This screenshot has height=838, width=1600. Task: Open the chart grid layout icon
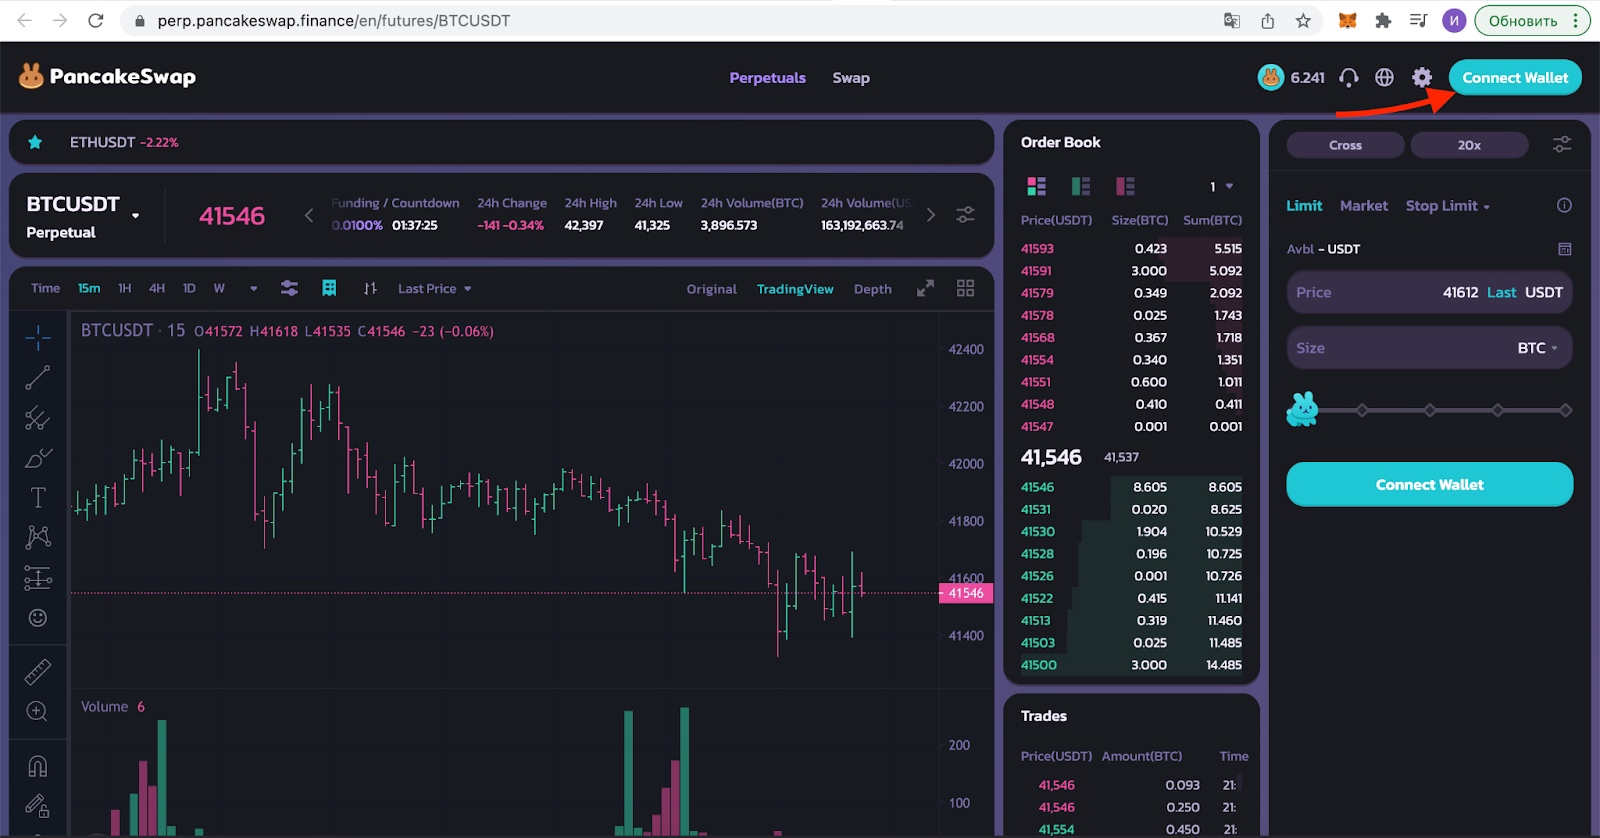click(965, 288)
